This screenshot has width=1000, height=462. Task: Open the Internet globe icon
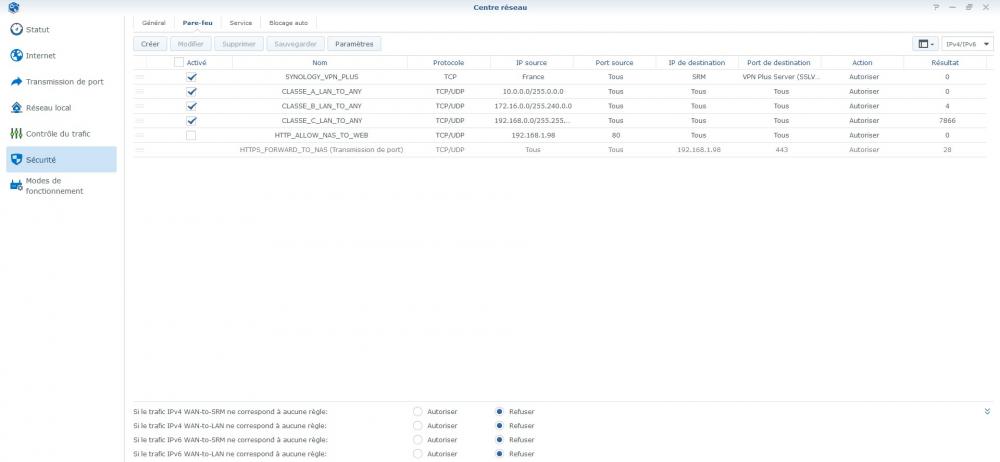(x=17, y=56)
